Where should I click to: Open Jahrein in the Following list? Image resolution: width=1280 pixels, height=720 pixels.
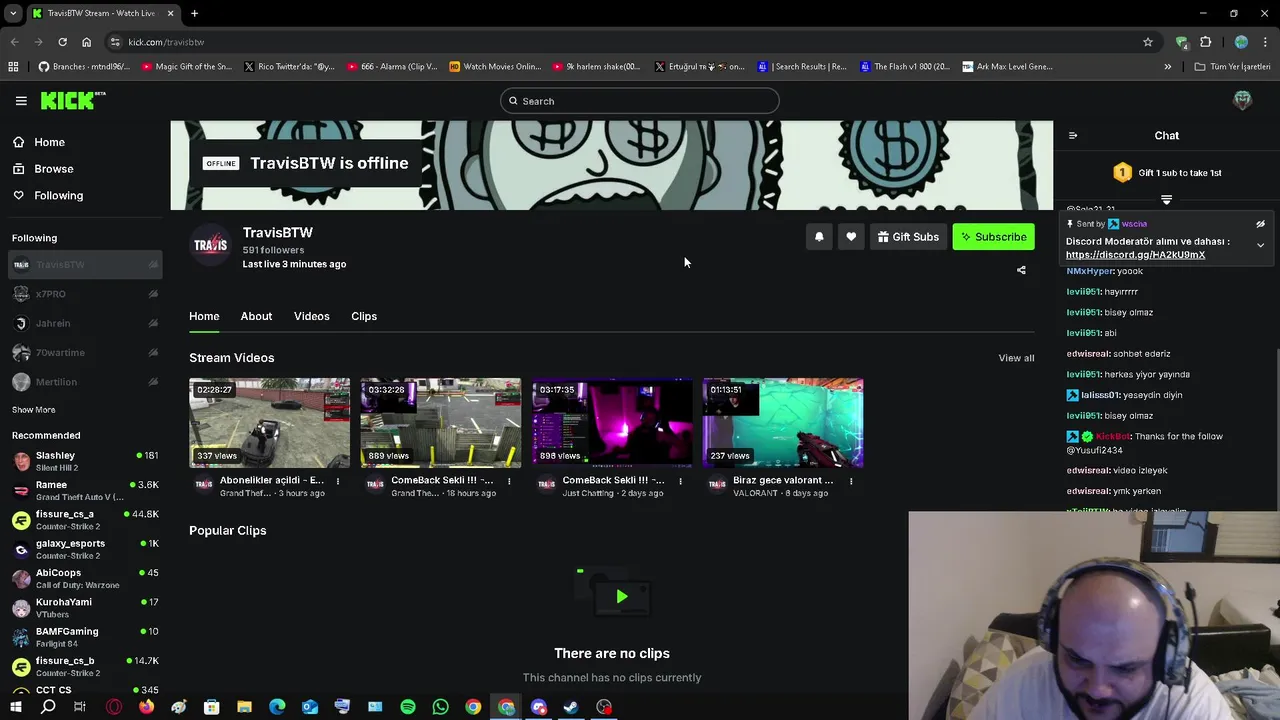click(85, 323)
